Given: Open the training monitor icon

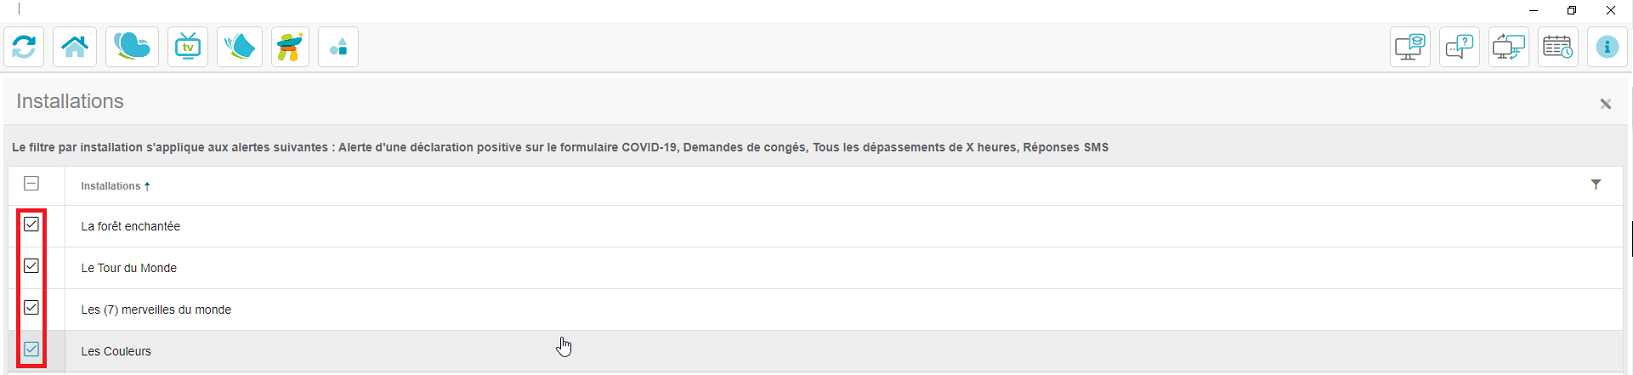Looking at the screenshot, I should point(1411,47).
